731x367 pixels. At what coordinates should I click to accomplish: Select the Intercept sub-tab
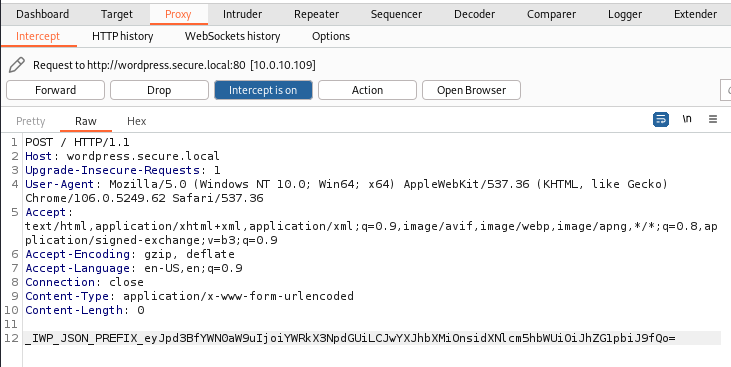pos(38,36)
